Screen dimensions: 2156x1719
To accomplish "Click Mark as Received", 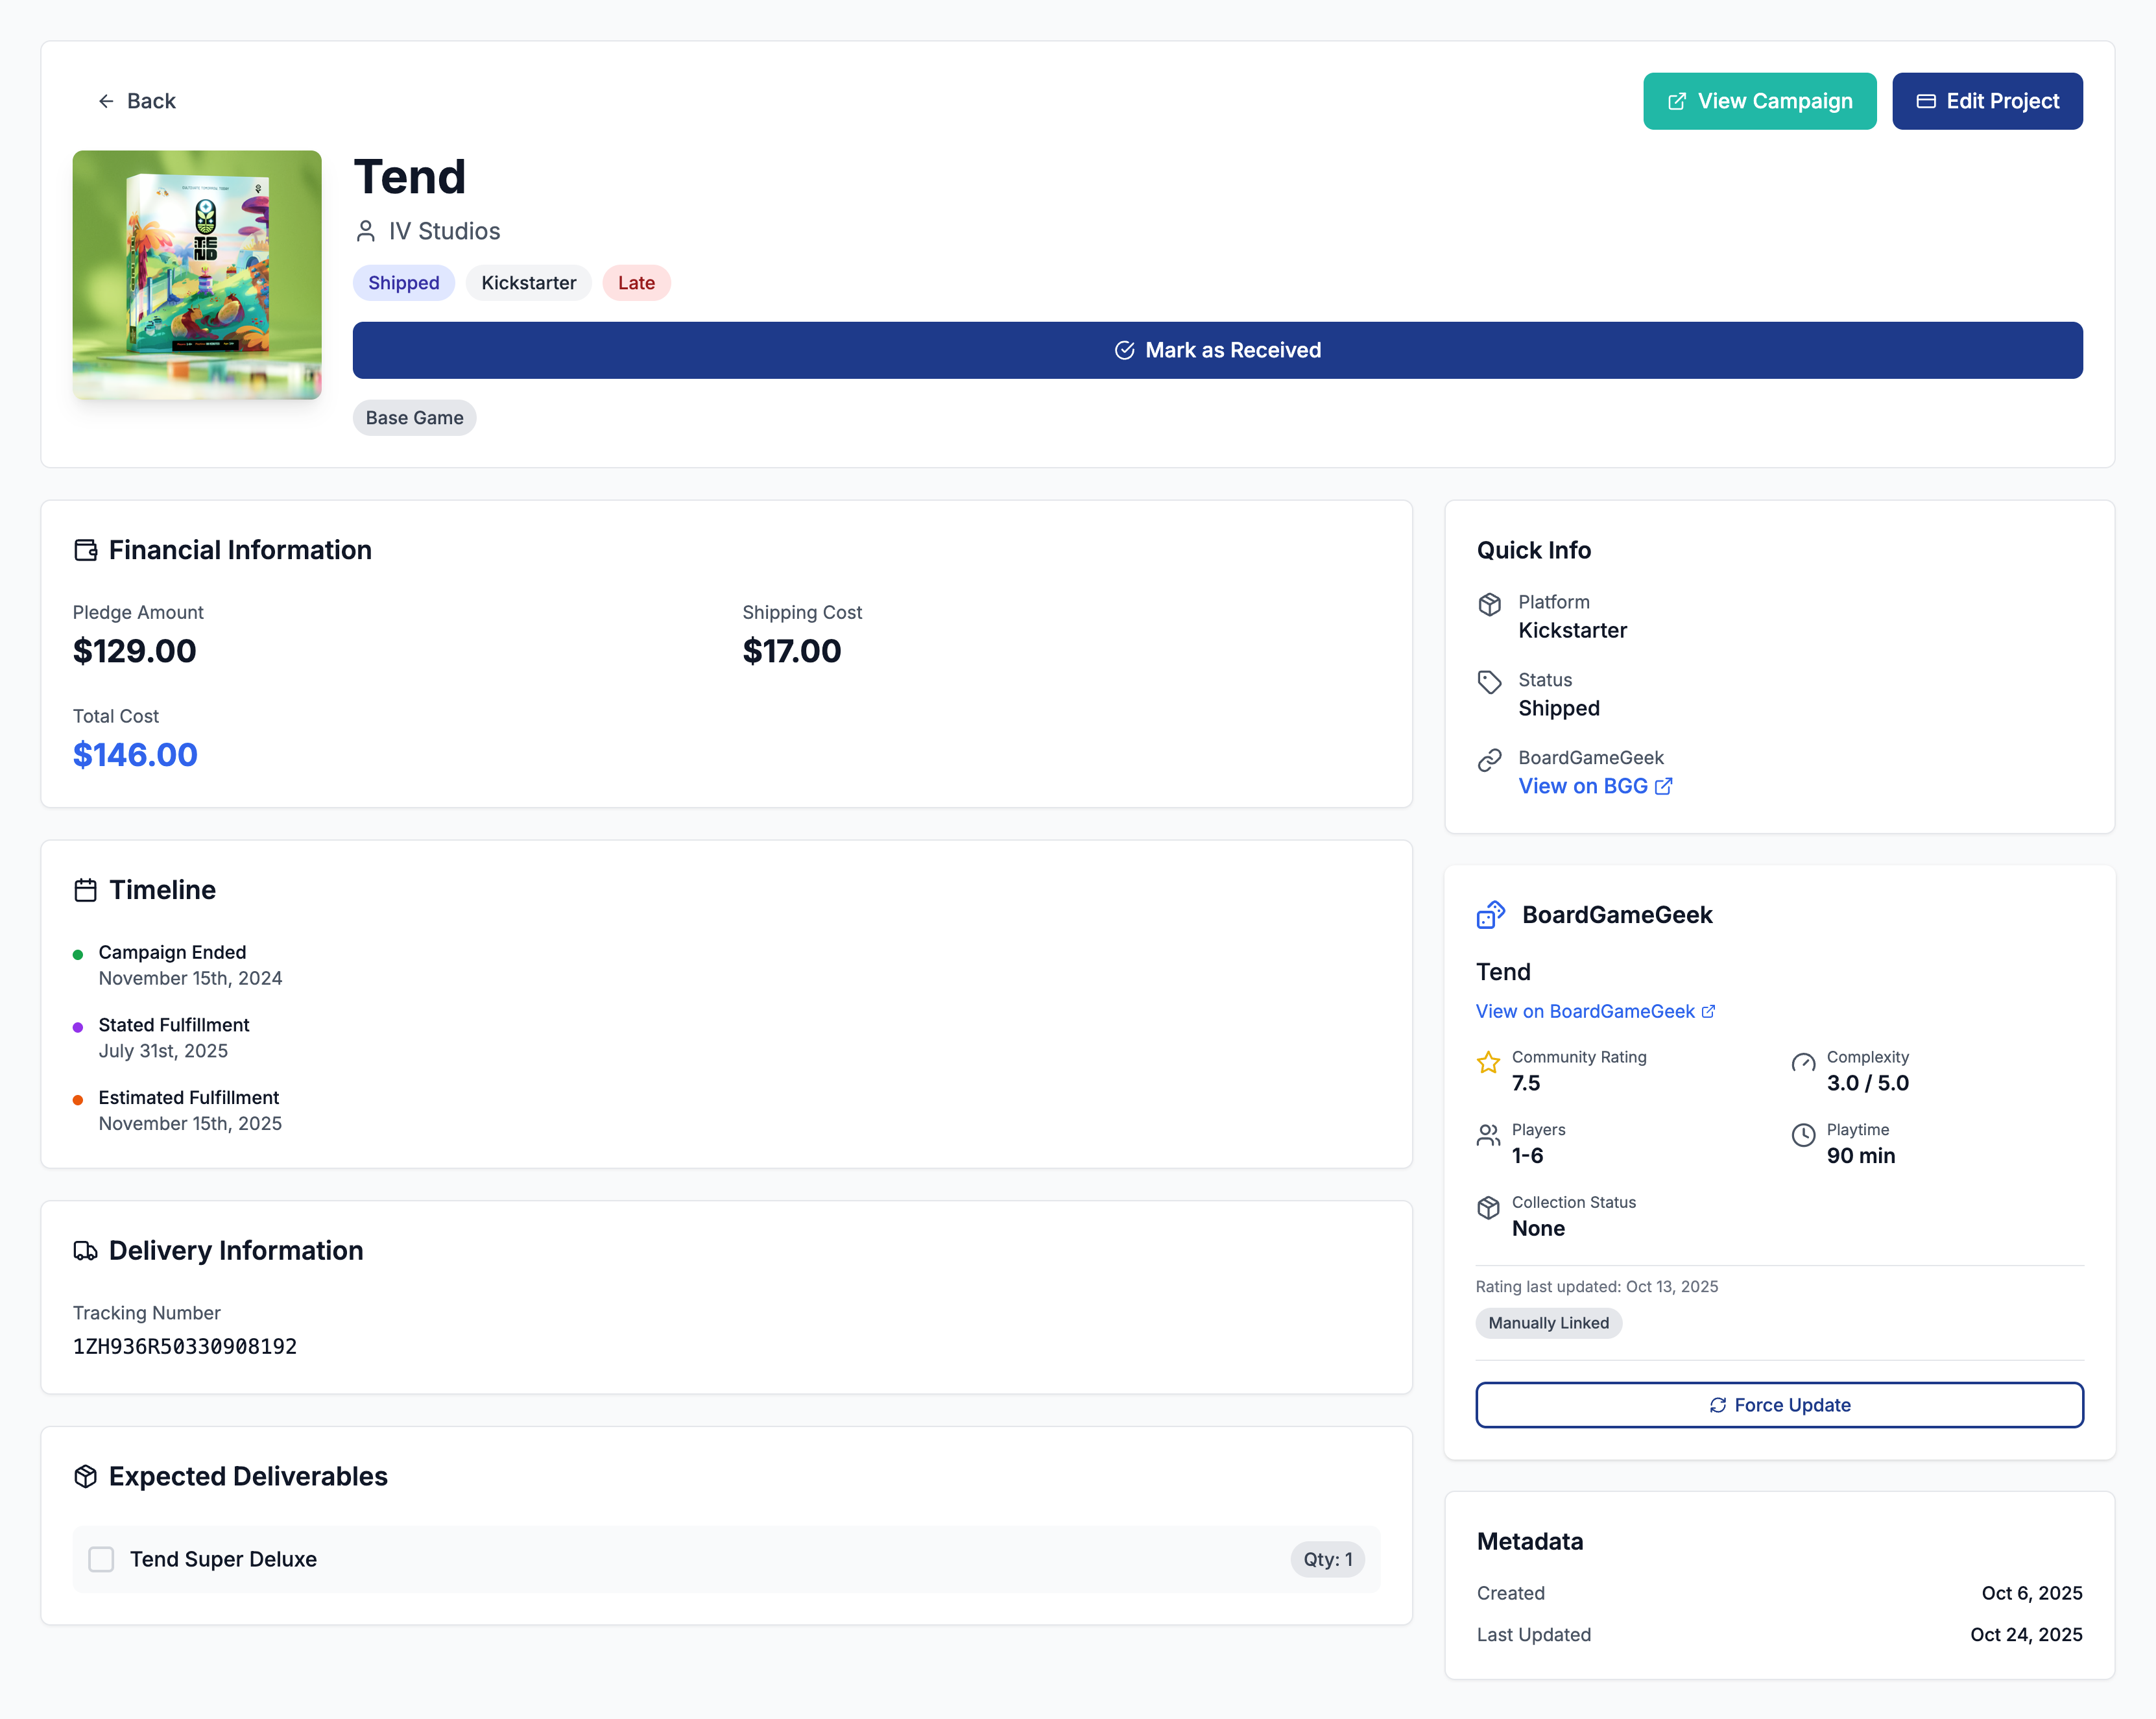I will click(x=1217, y=350).
